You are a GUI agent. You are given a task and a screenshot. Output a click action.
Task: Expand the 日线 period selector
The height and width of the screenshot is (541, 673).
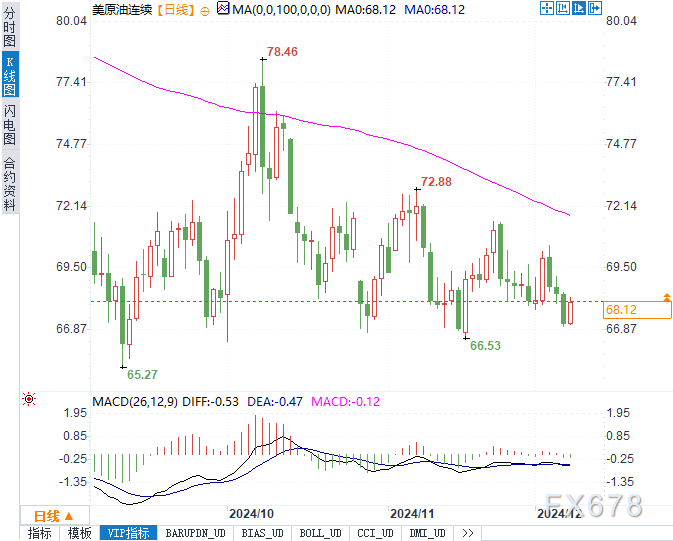coord(55,516)
